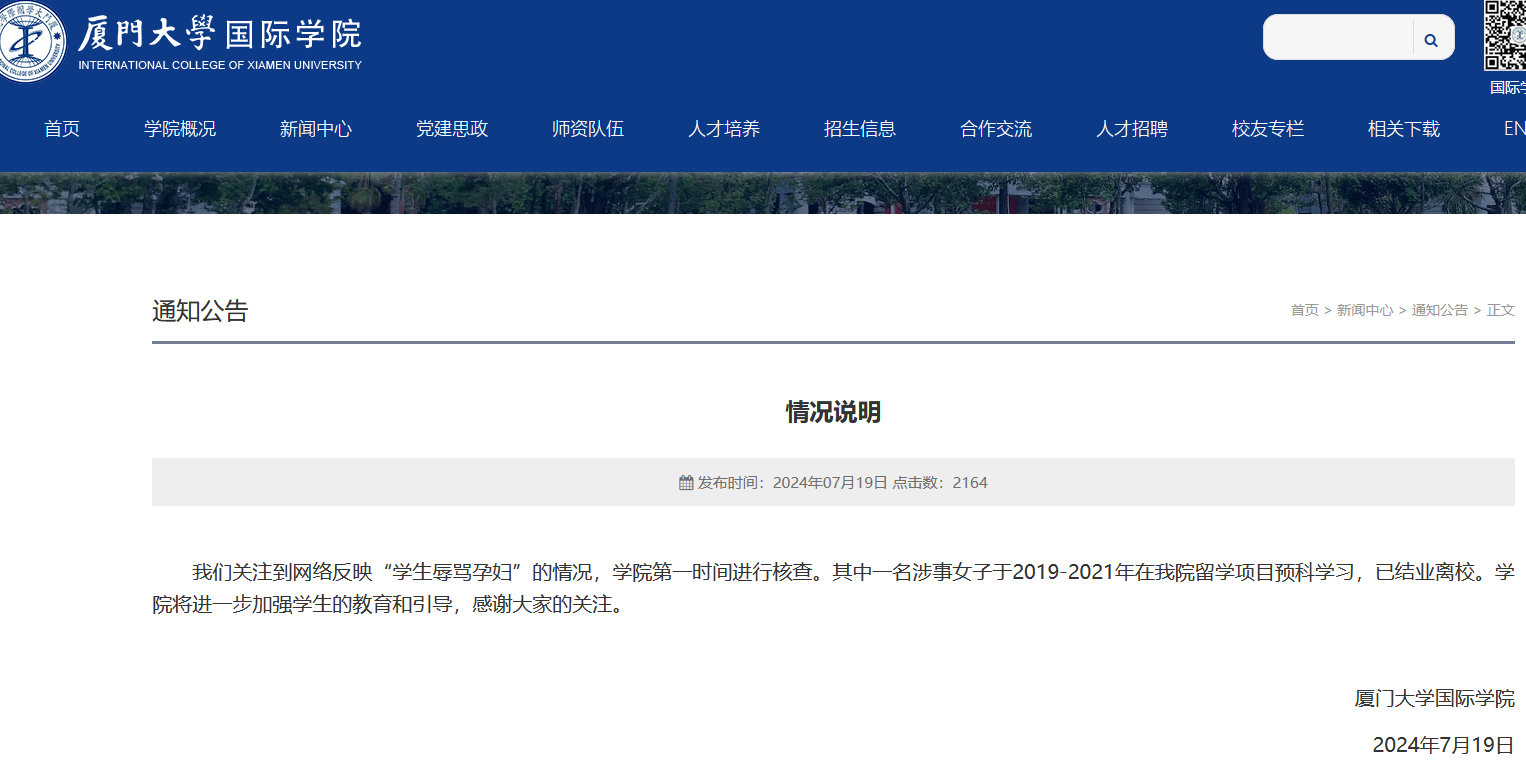This screenshot has width=1526, height=773.
Task: Switch to the EN language link
Action: point(1514,129)
